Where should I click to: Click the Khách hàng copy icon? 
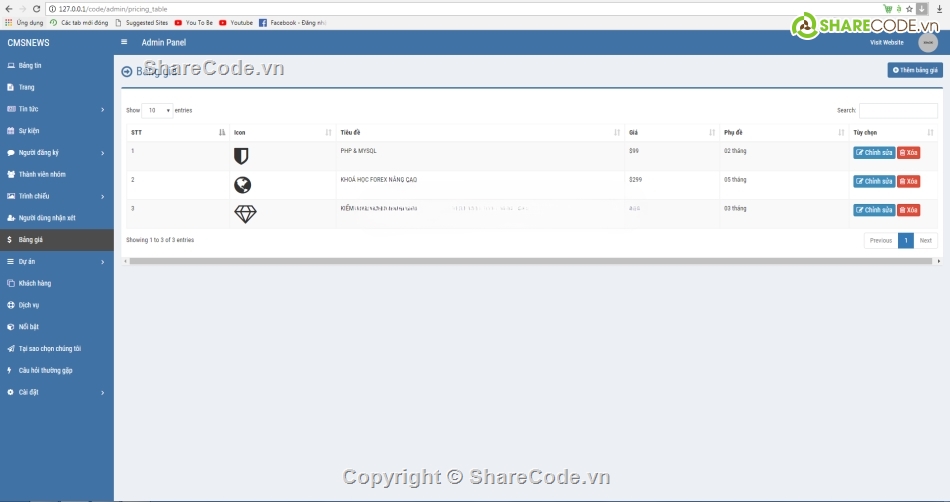tap(11, 283)
